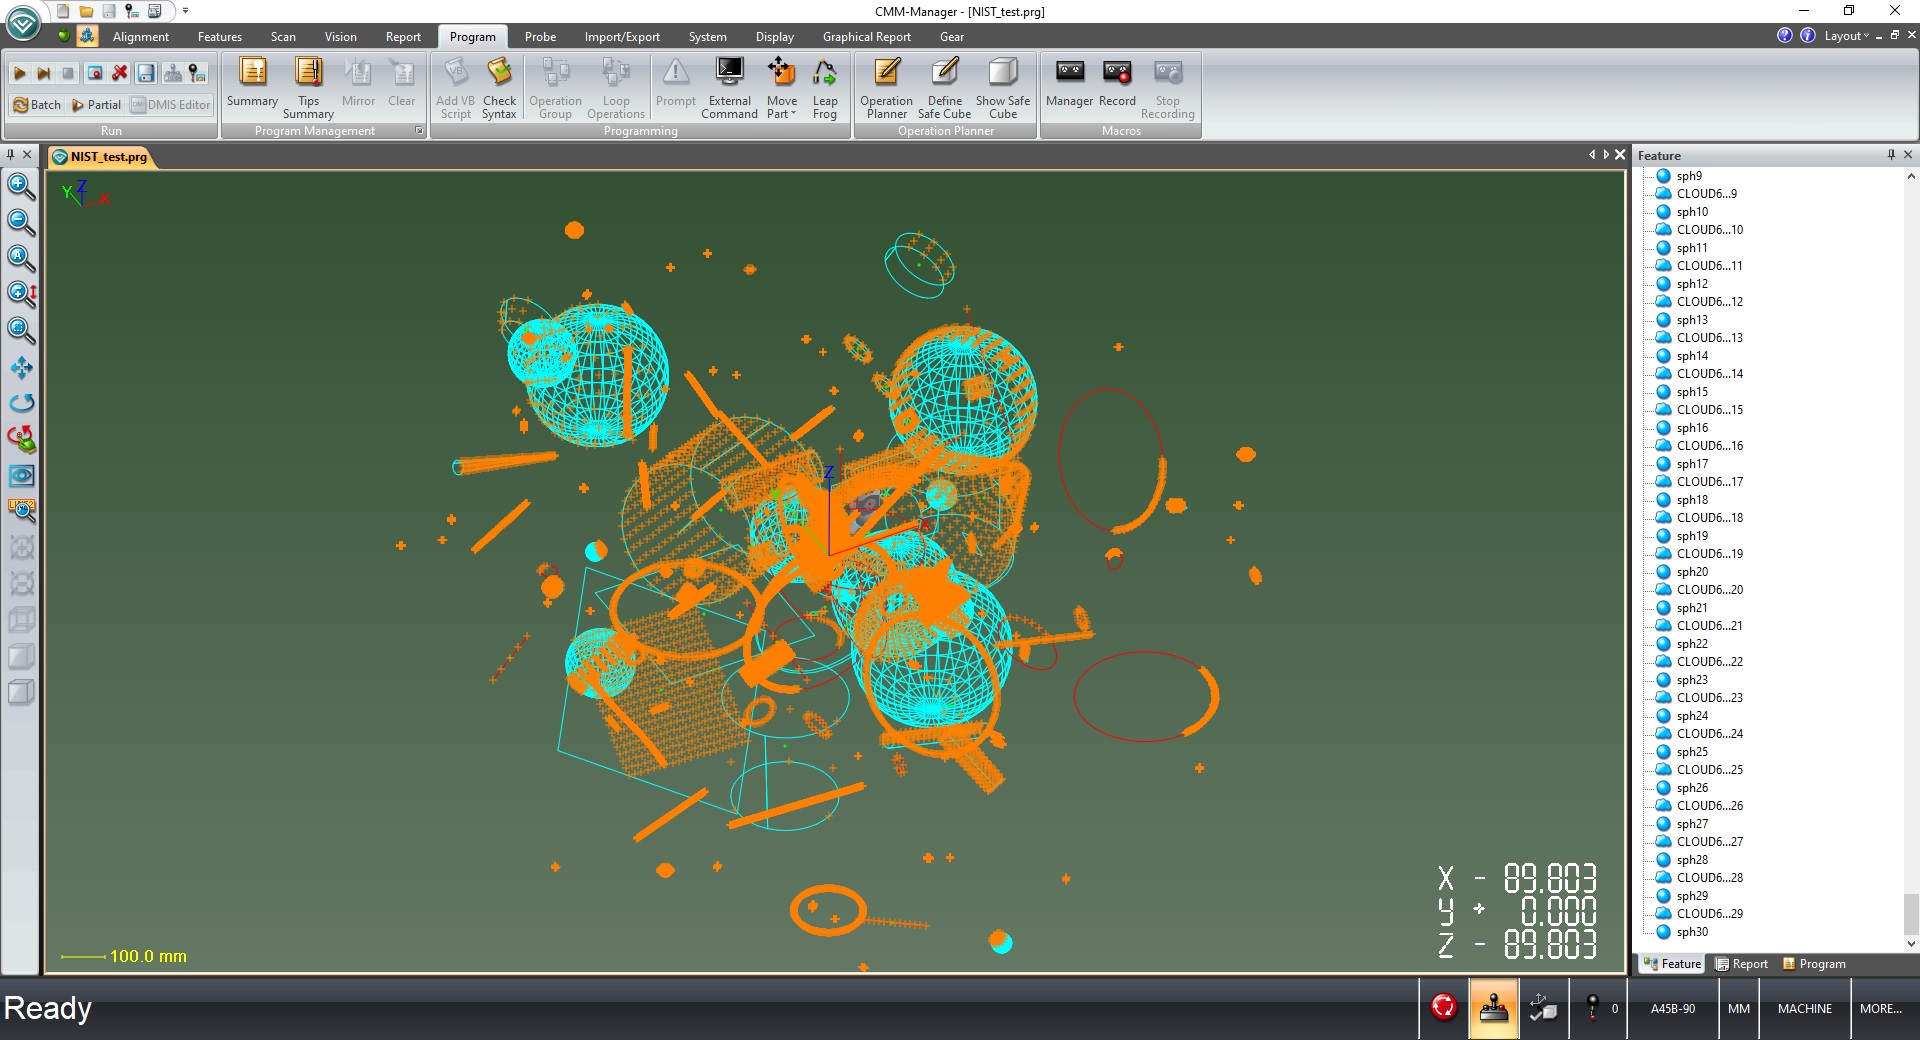Screen dimensions: 1920x1040
Task: Click the document tab list right arrow
Action: point(1606,155)
